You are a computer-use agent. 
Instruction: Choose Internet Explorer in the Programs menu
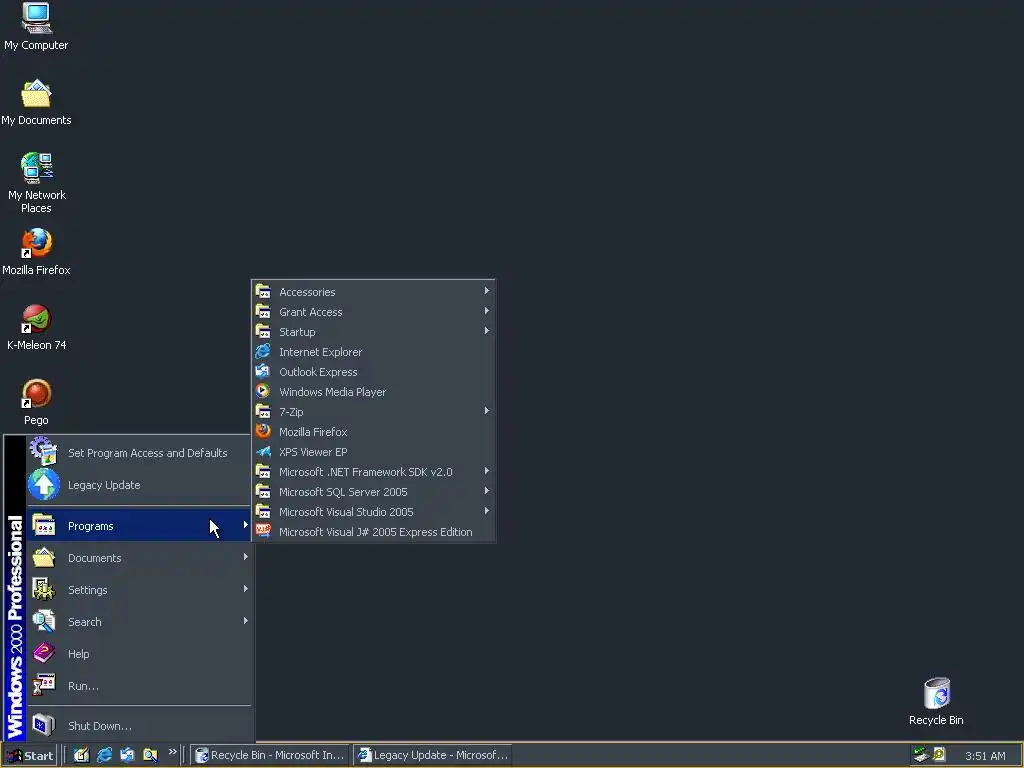pyautogui.click(x=373, y=351)
